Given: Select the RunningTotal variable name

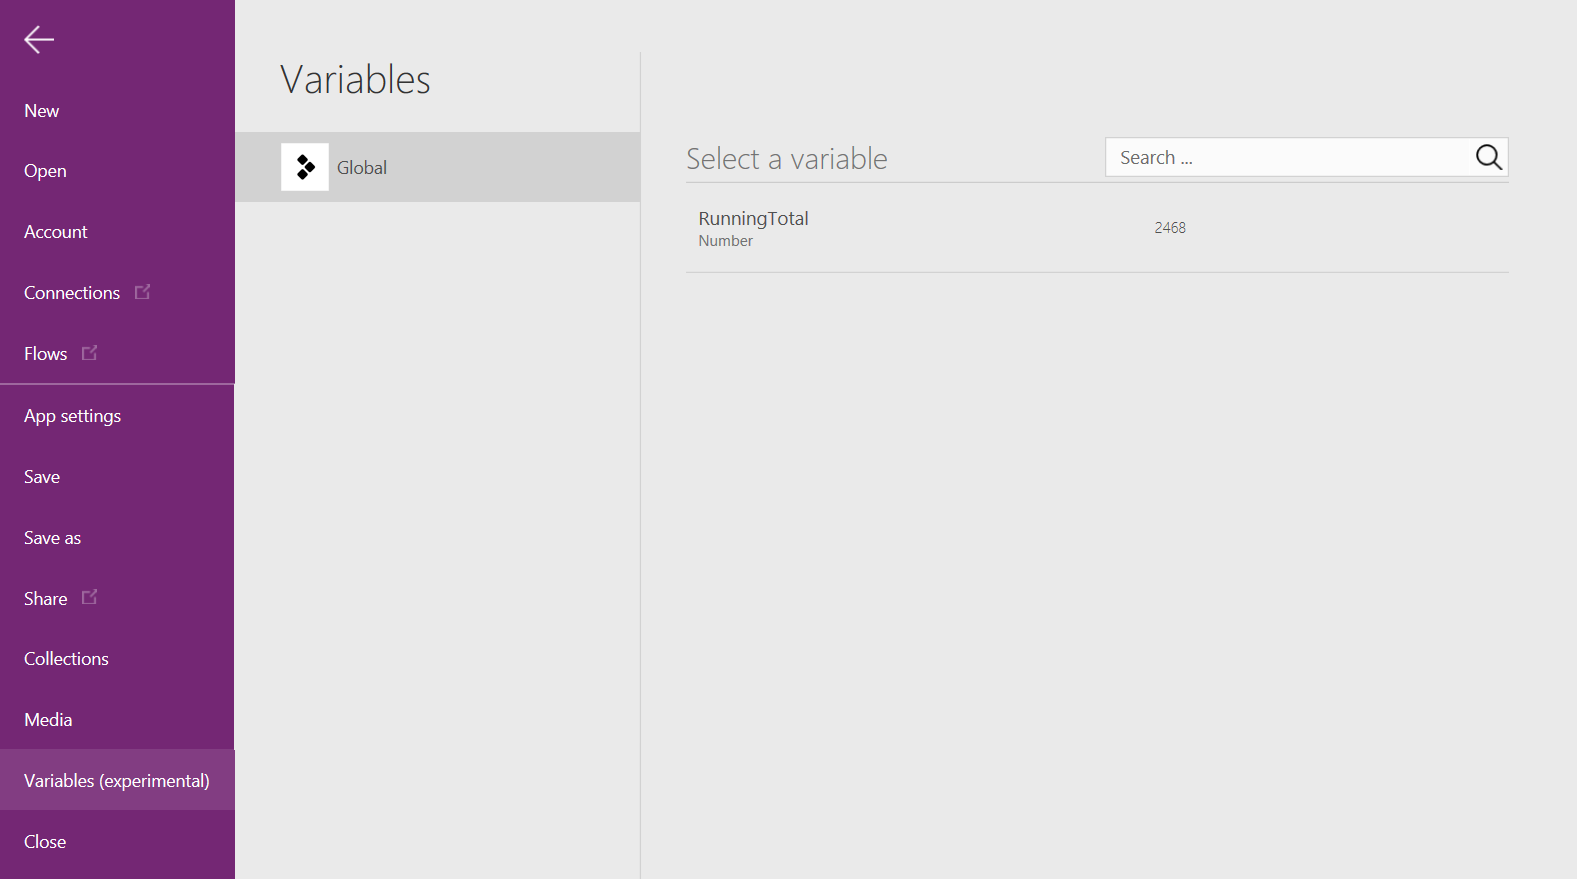Looking at the screenshot, I should (753, 218).
